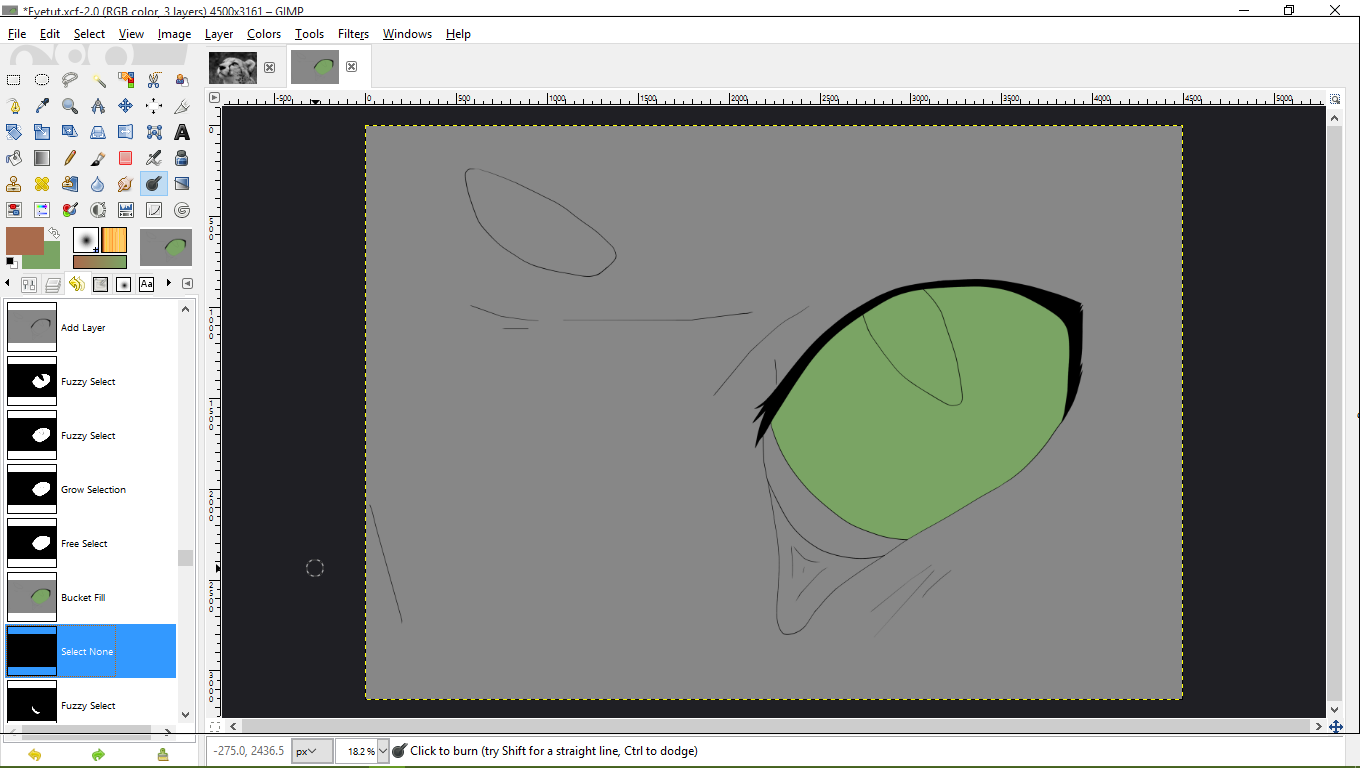Select the Pencil tool
Screen dimensions: 1360x768
(x=70, y=158)
